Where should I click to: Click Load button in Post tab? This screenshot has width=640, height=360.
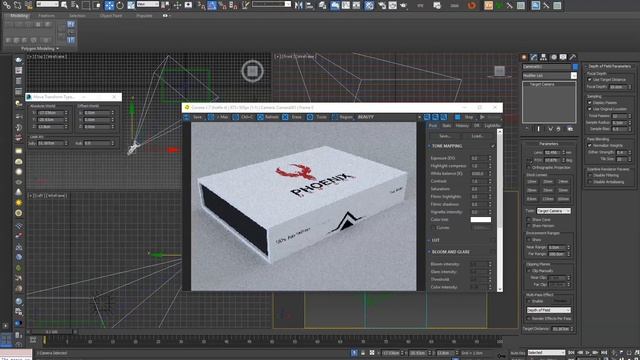(x=478, y=136)
